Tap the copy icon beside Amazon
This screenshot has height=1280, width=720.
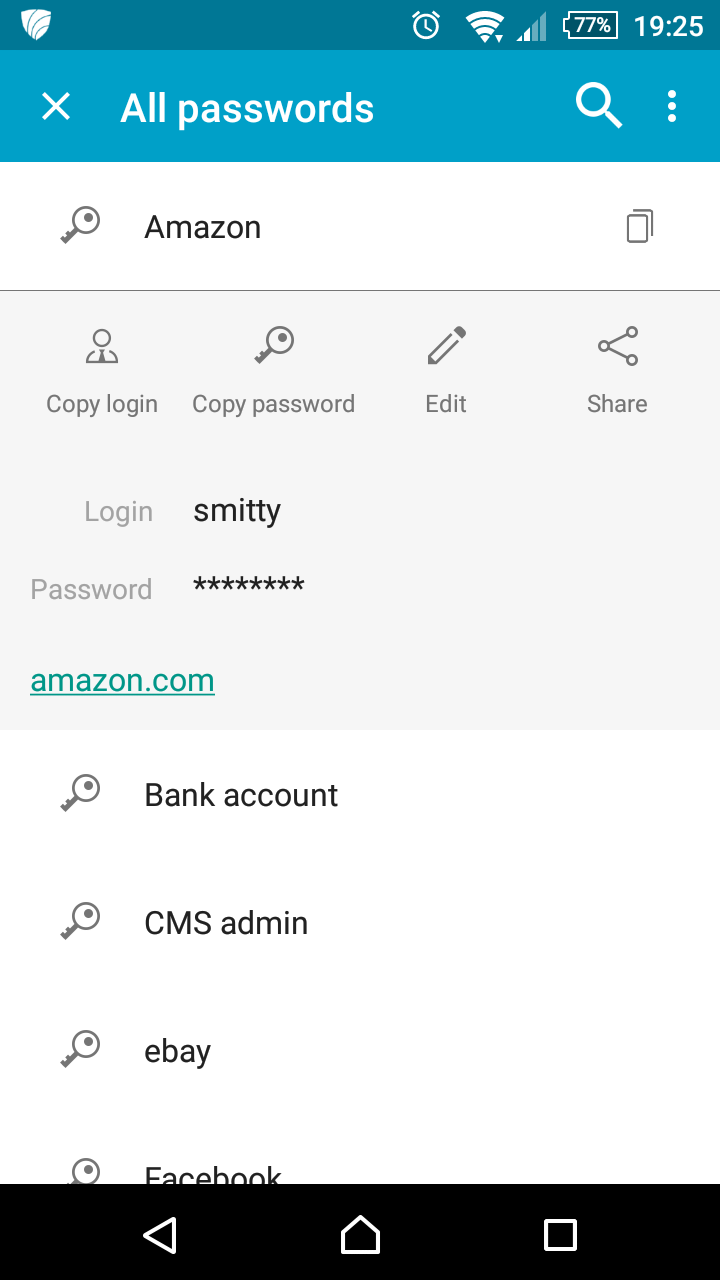tap(639, 227)
